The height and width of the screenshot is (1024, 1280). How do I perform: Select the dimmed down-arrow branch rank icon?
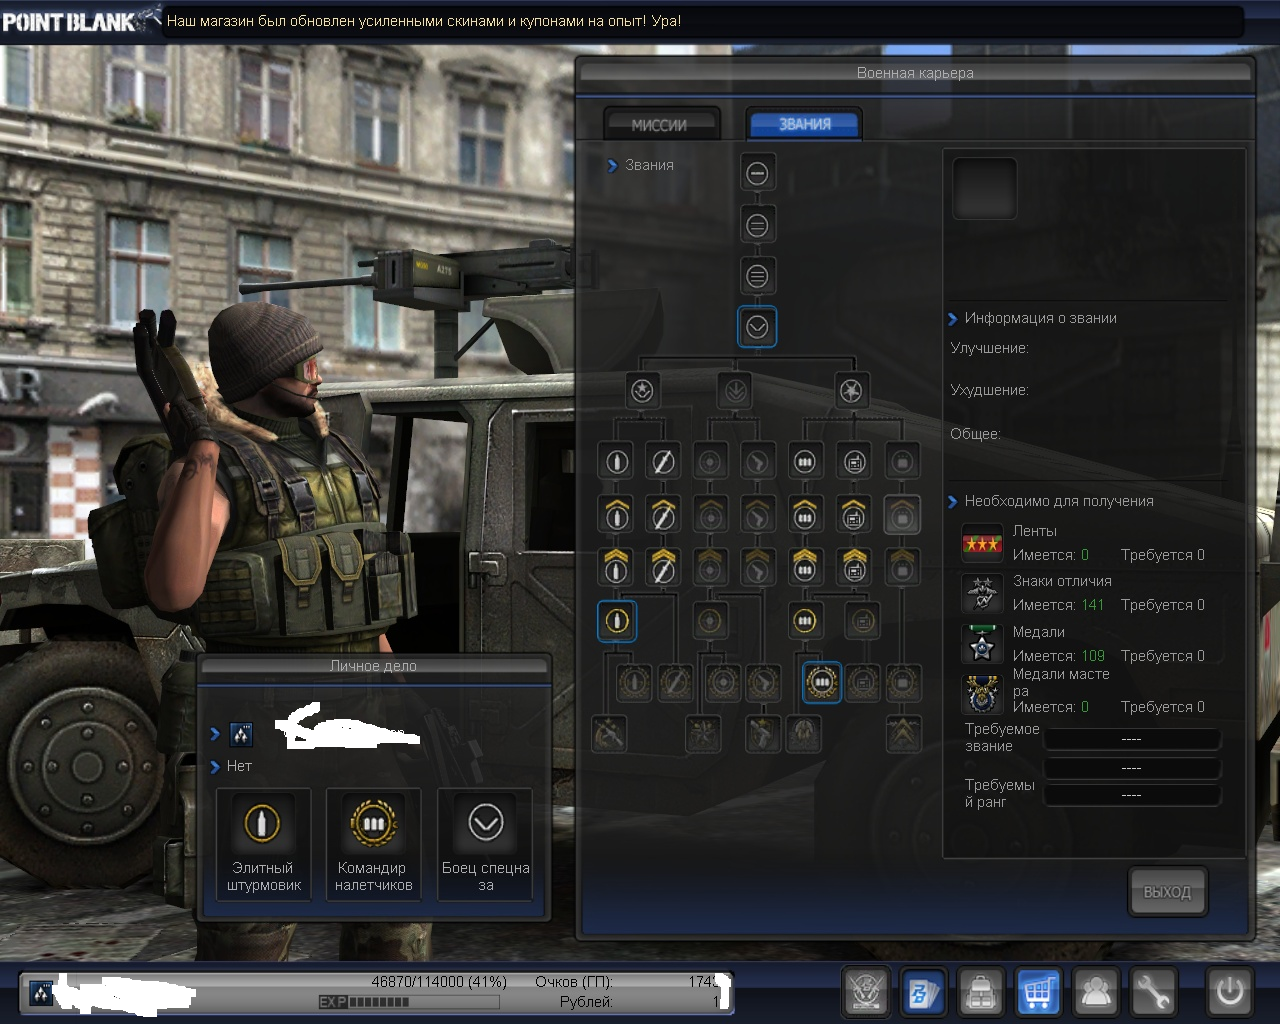[735, 391]
